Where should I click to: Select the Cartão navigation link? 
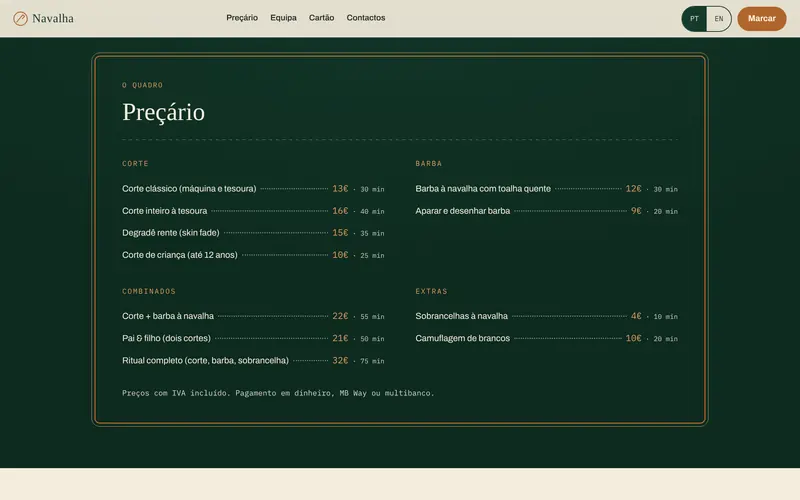pos(321,18)
